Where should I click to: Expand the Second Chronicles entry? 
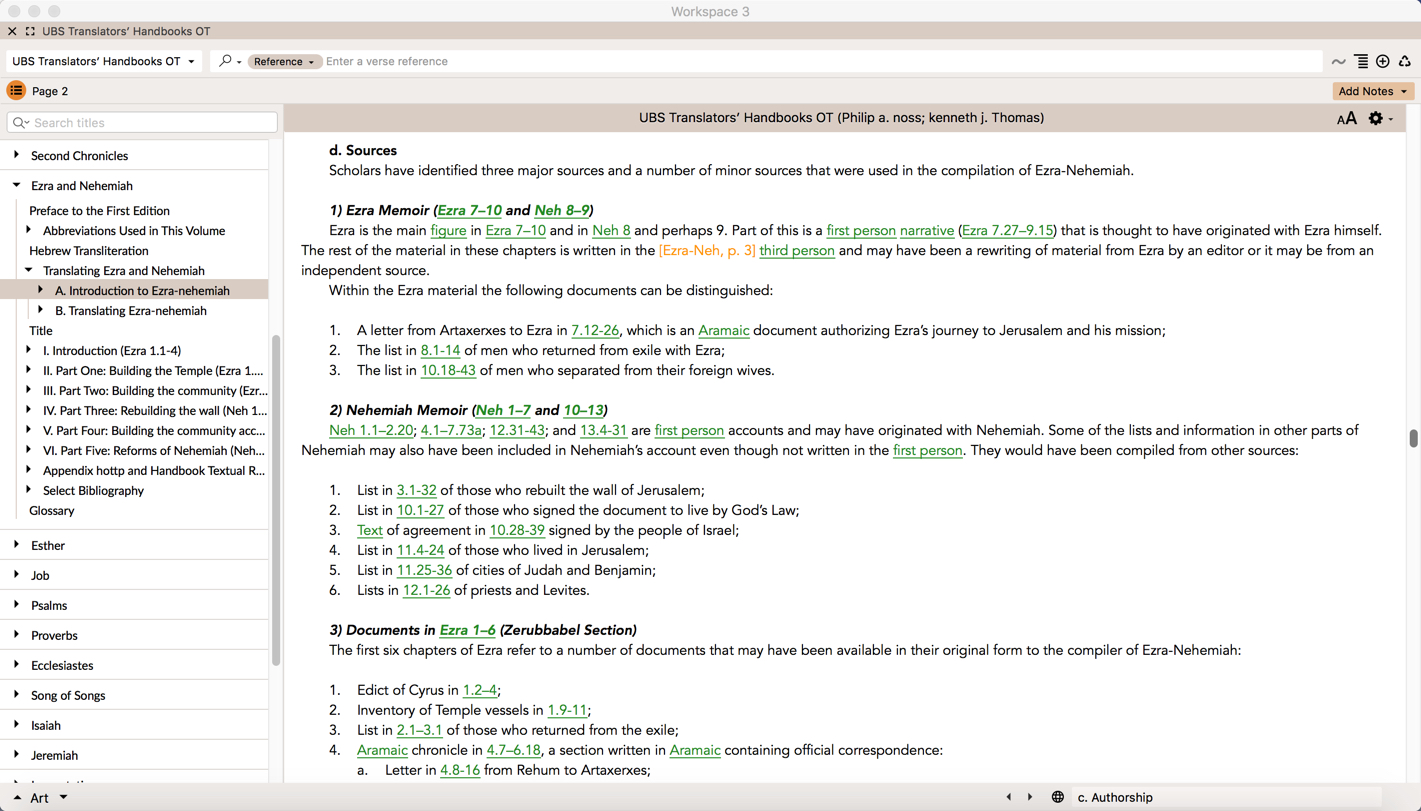(x=16, y=155)
